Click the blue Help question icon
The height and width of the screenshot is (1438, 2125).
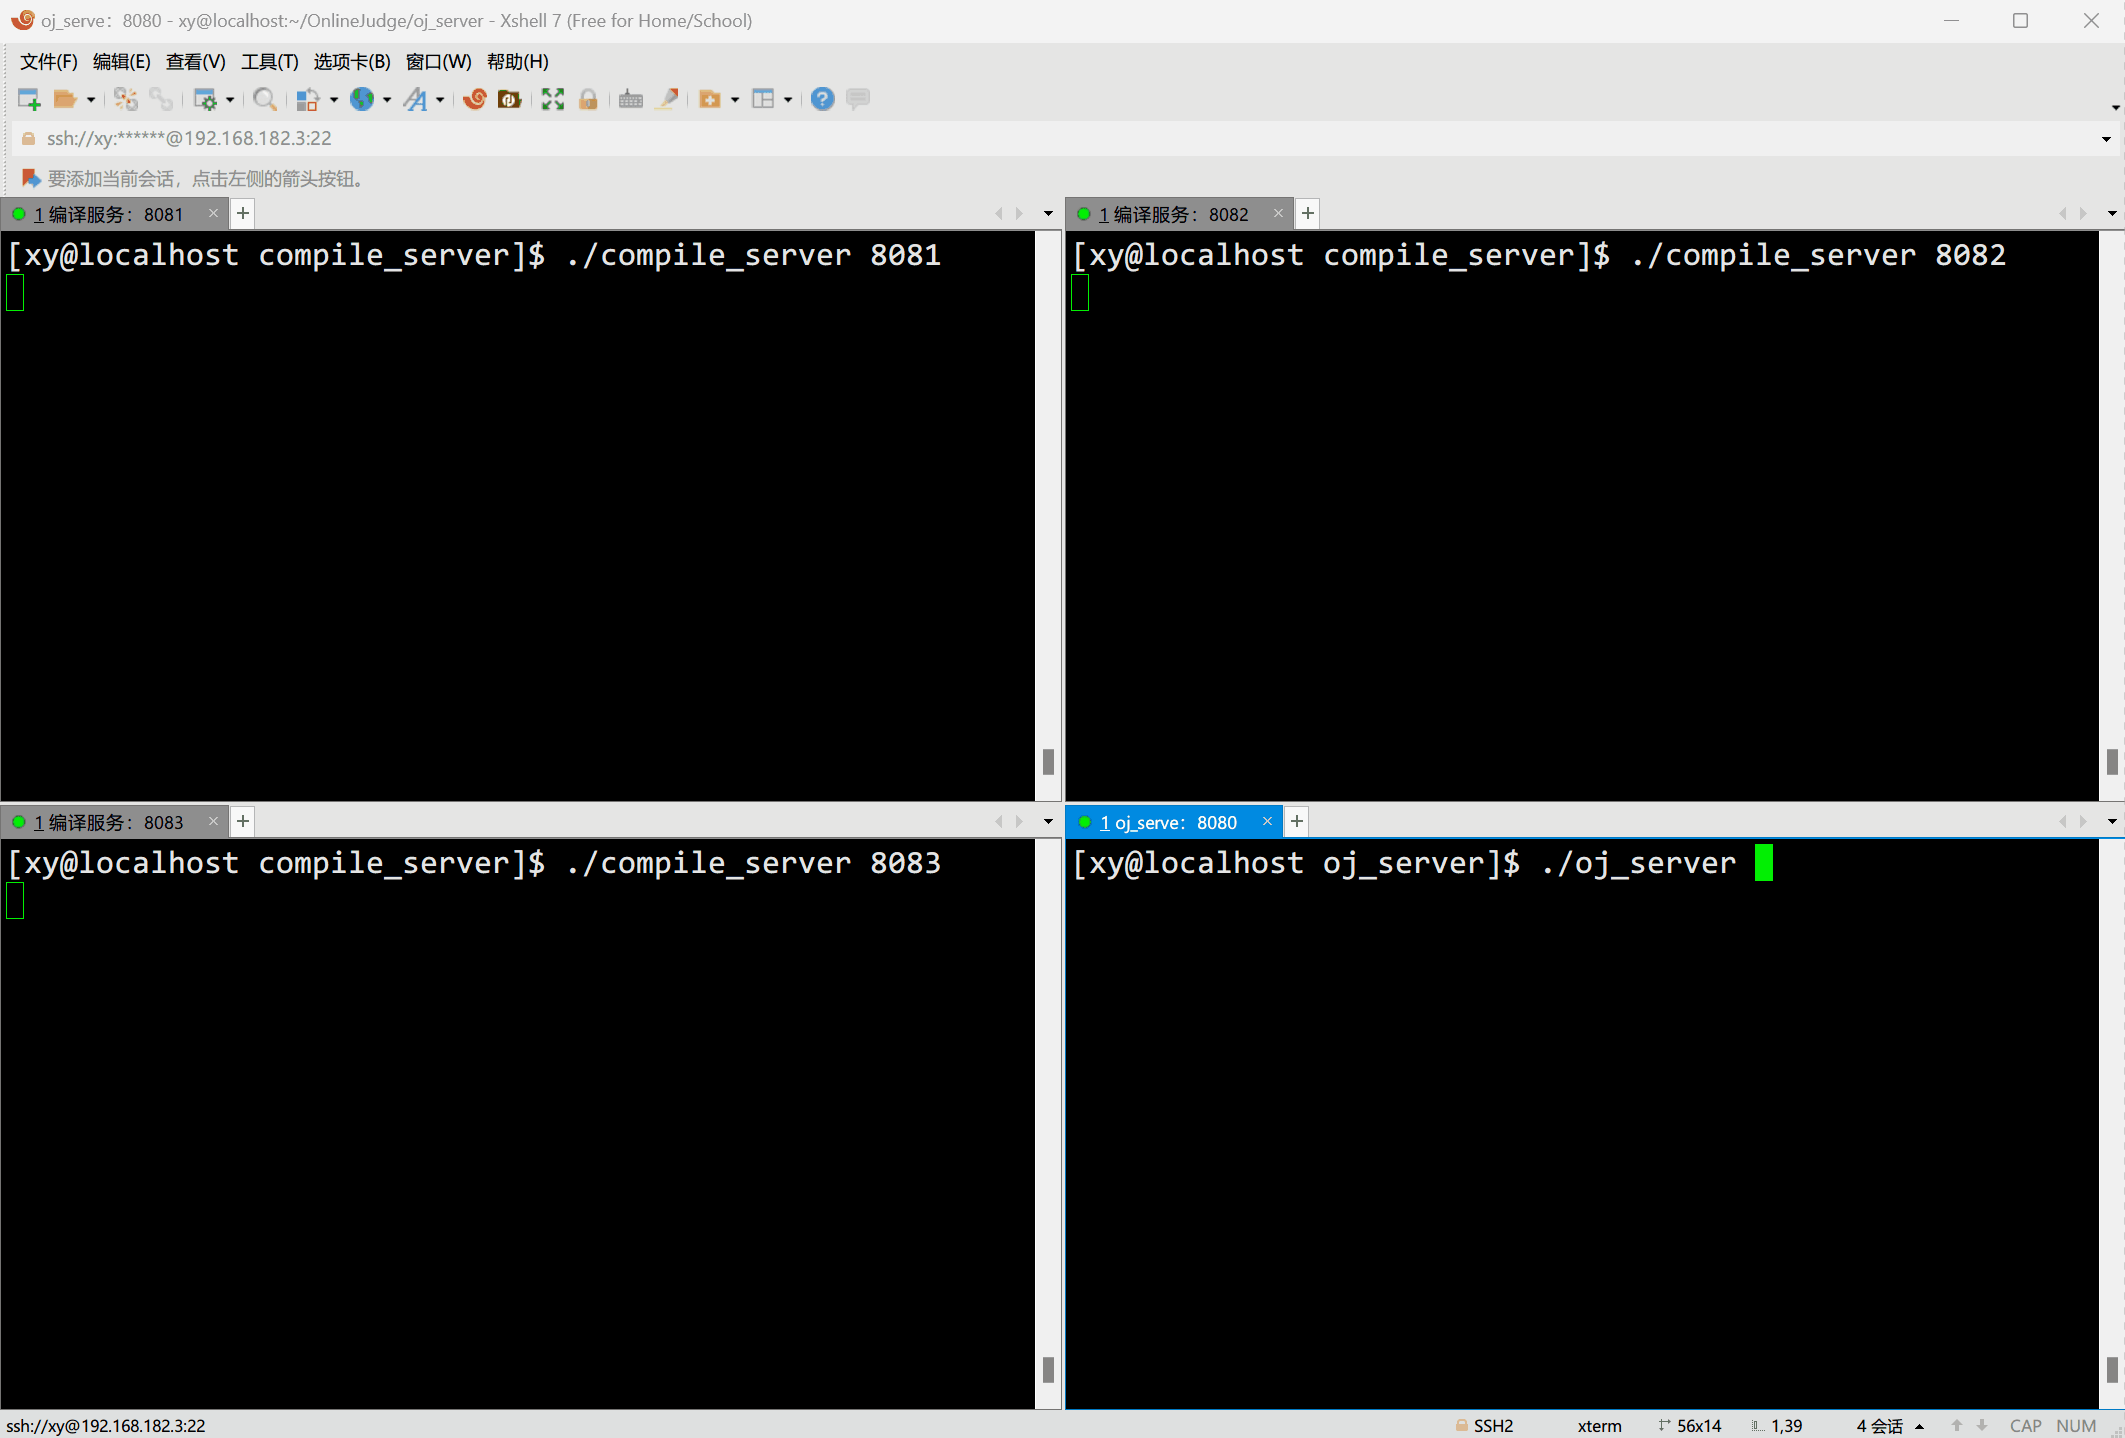[822, 99]
